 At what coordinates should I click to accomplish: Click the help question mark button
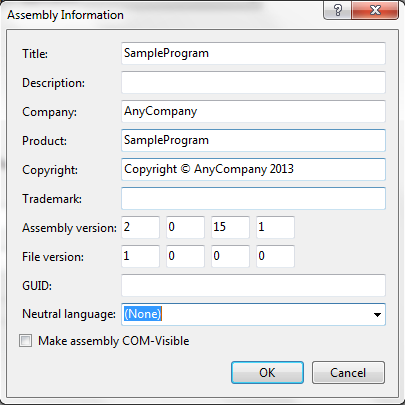[337, 10]
